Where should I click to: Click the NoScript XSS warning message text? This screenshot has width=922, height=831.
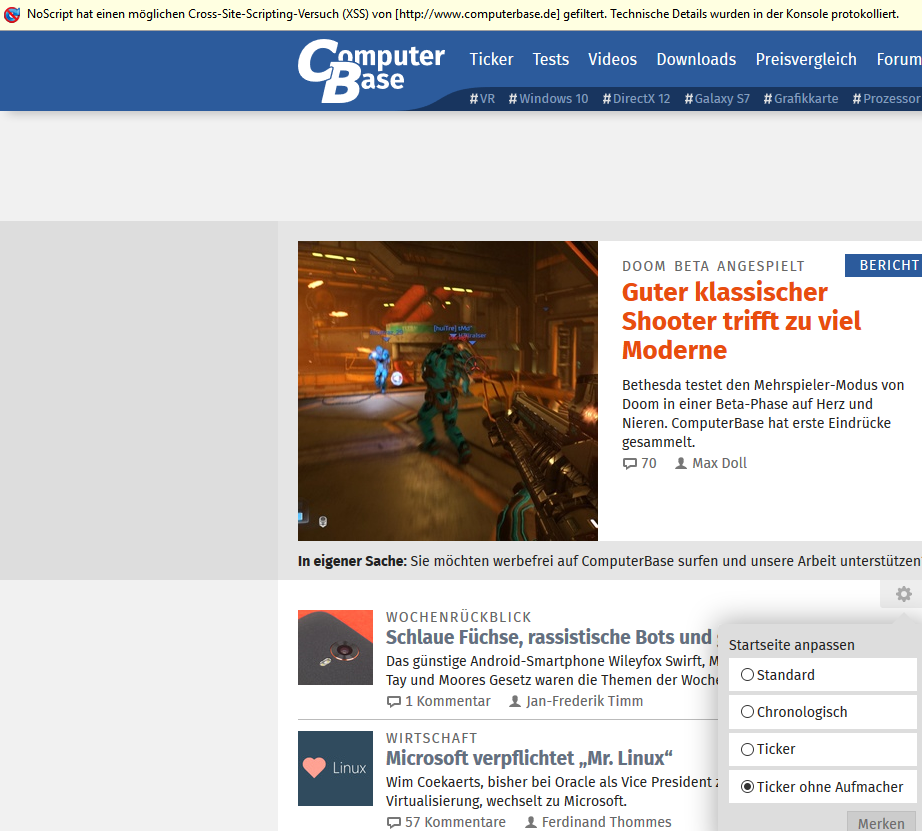(463, 14)
